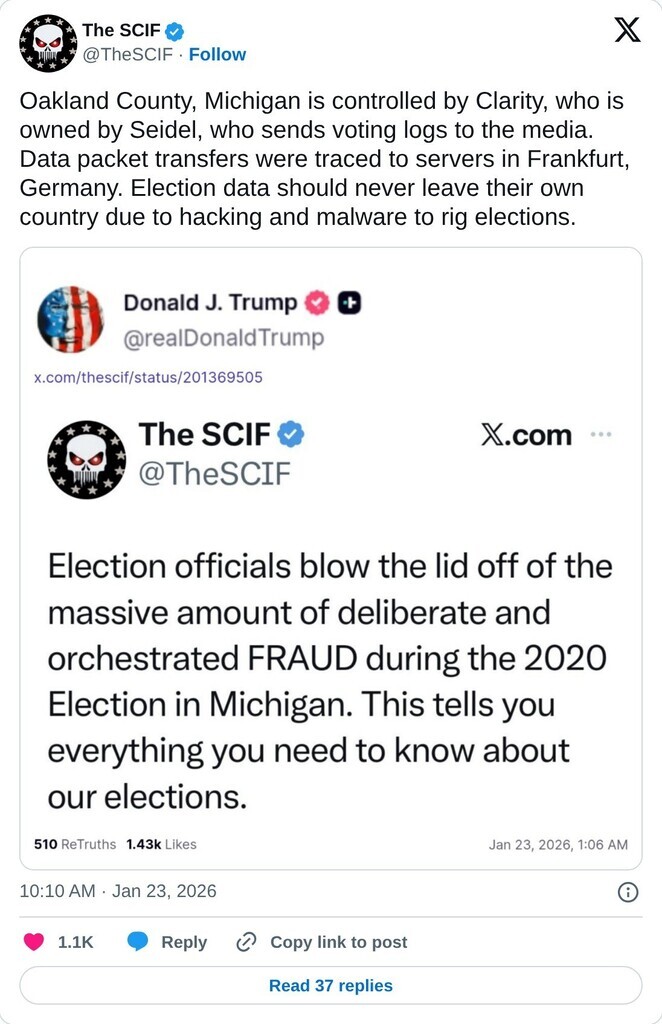Open the x.com/thescif/status link
Screen dimensions: 662x1024
click(x=149, y=377)
